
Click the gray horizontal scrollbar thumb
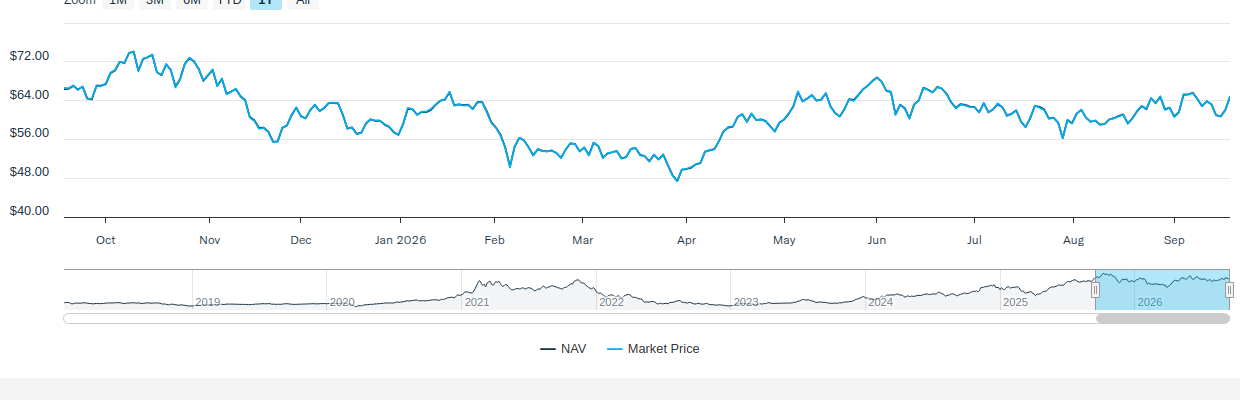tap(1162, 319)
